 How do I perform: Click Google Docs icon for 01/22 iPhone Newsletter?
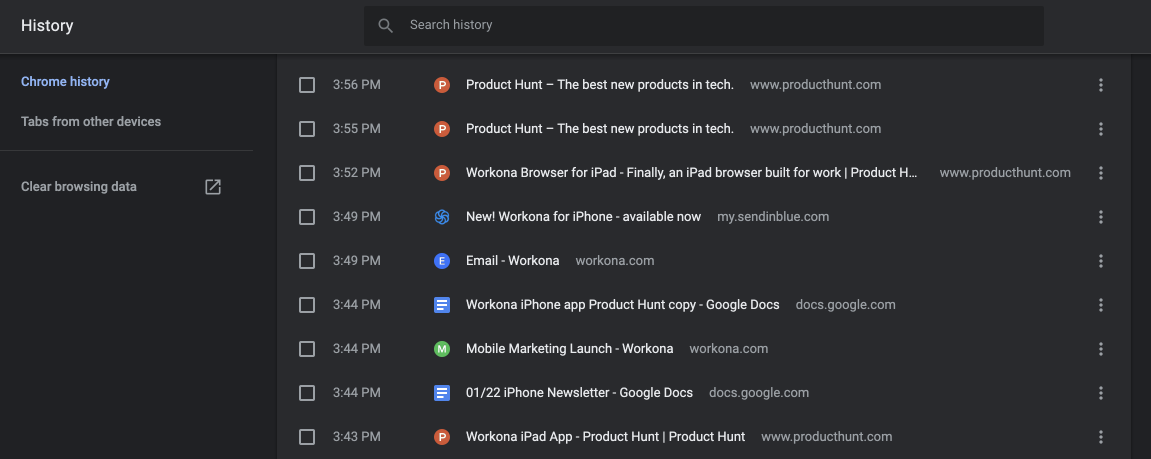pyautogui.click(x=441, y=394)
